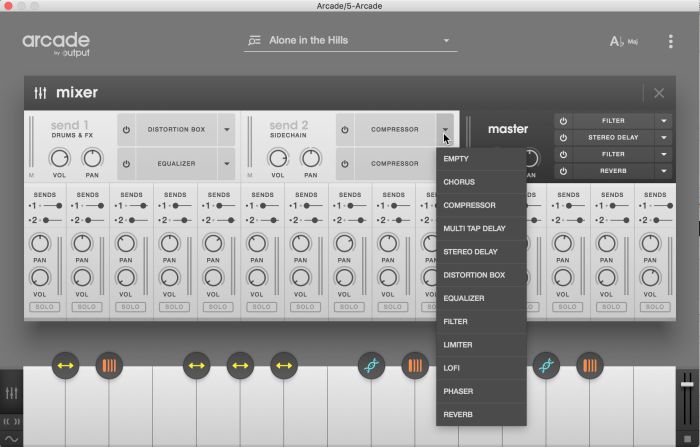The width and height of the screenshot is (700, 447).
Task: Click the rightmost orange bars key modifier icon
Action: point(590,366)
